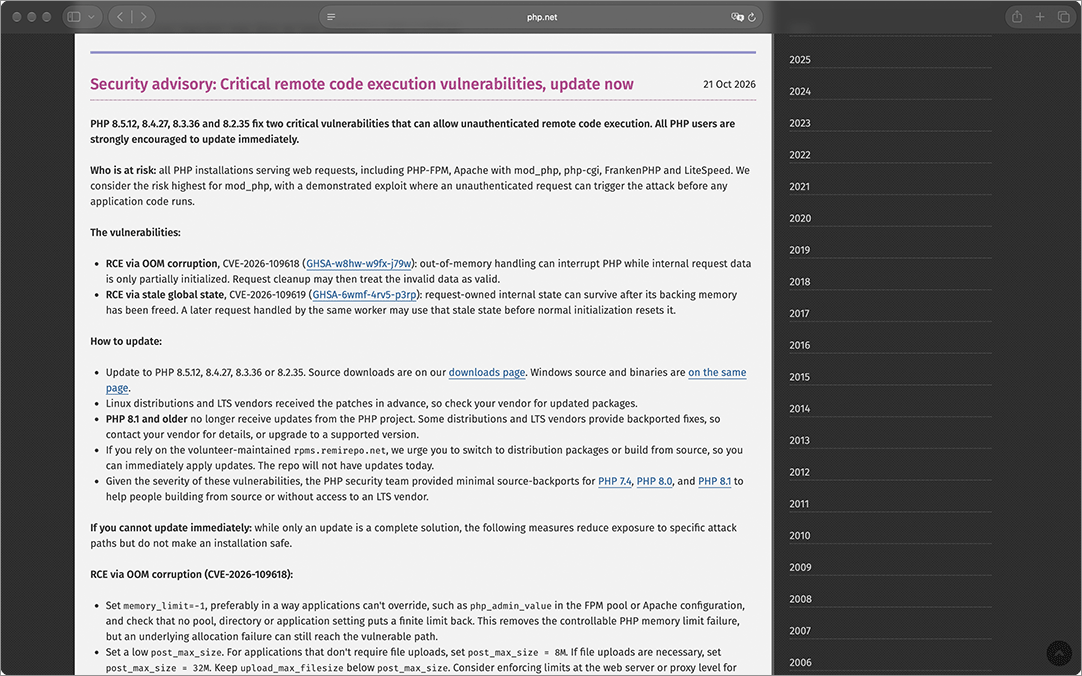Click the '21 Oct 2026' date text
Viewport: 1082px width, 676px height.
729,84
